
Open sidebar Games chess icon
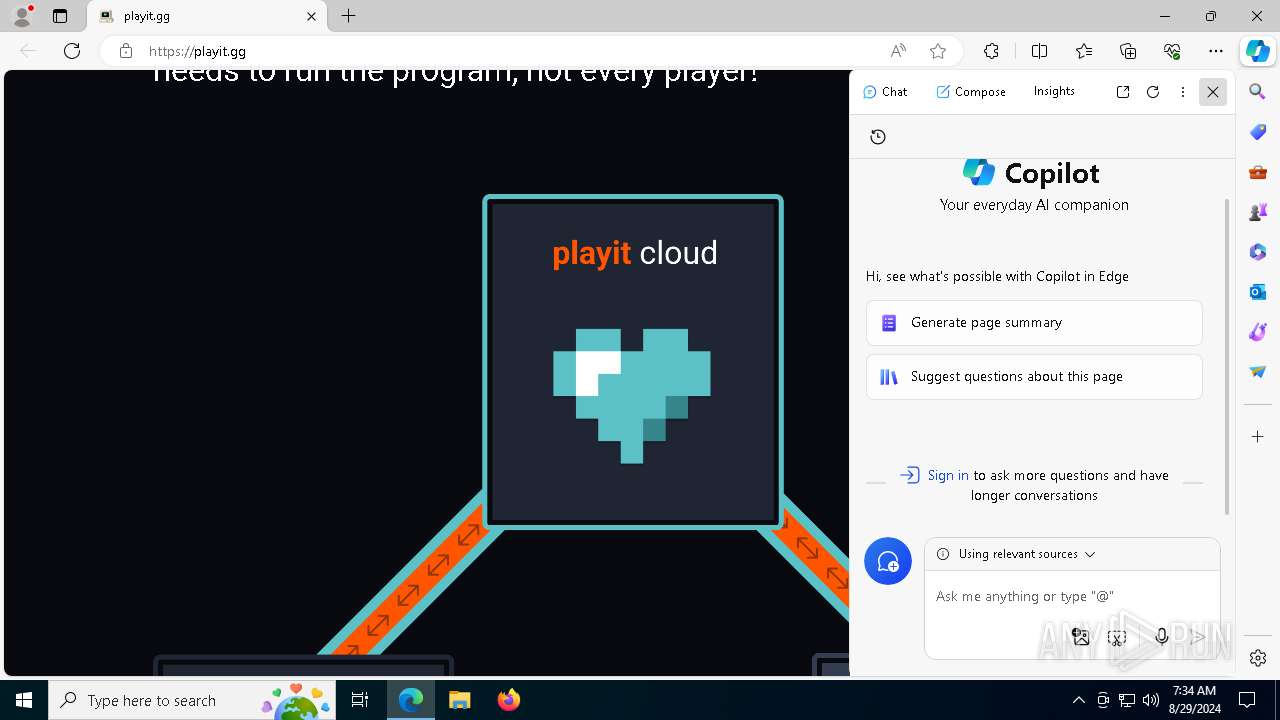(1258, 212)
